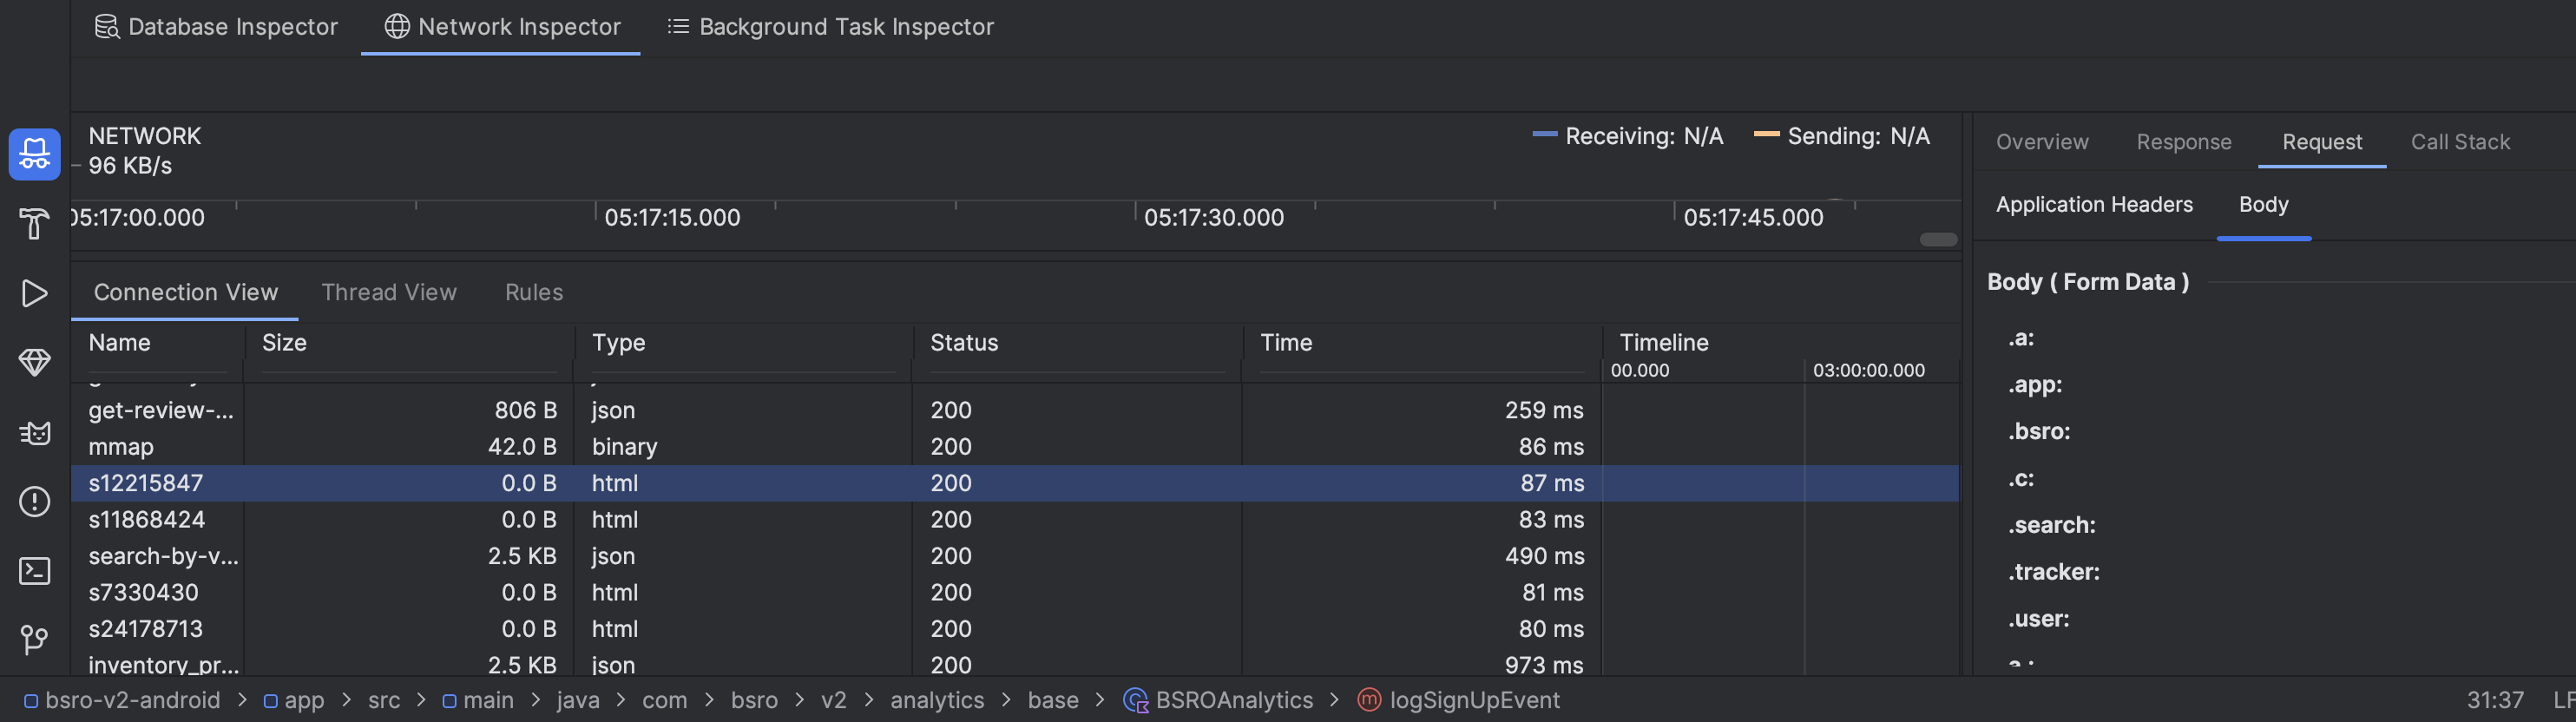Viewport: 2576px width, 722px height.
Task: Open the Thread View tab
Action: [x=388, y=292]
